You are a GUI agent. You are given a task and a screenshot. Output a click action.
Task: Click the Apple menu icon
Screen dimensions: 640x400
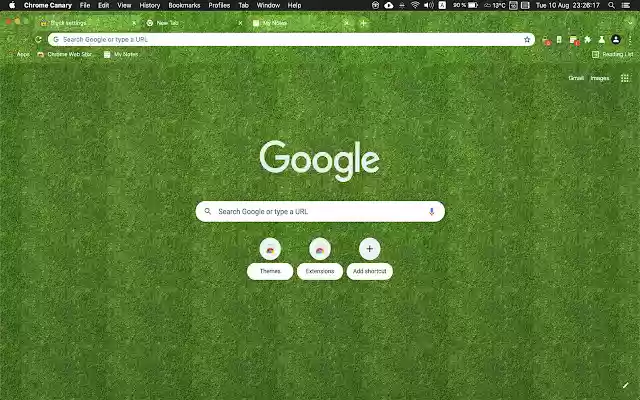point(12,5)
